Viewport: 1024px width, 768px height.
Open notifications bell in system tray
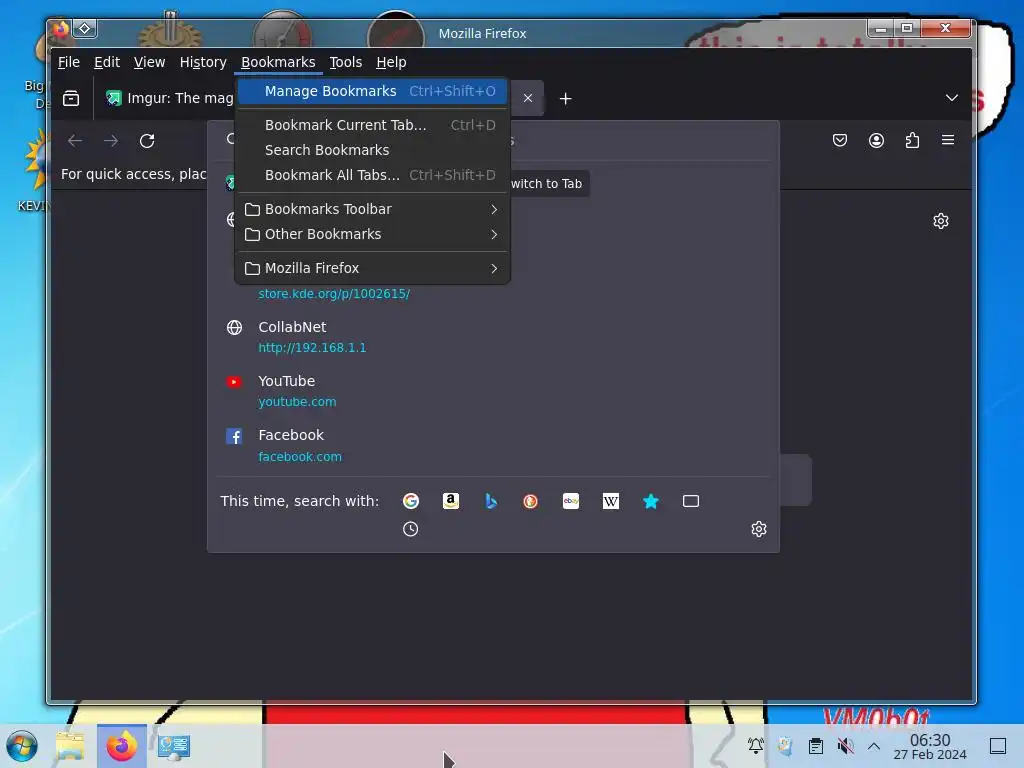point(756,745)
